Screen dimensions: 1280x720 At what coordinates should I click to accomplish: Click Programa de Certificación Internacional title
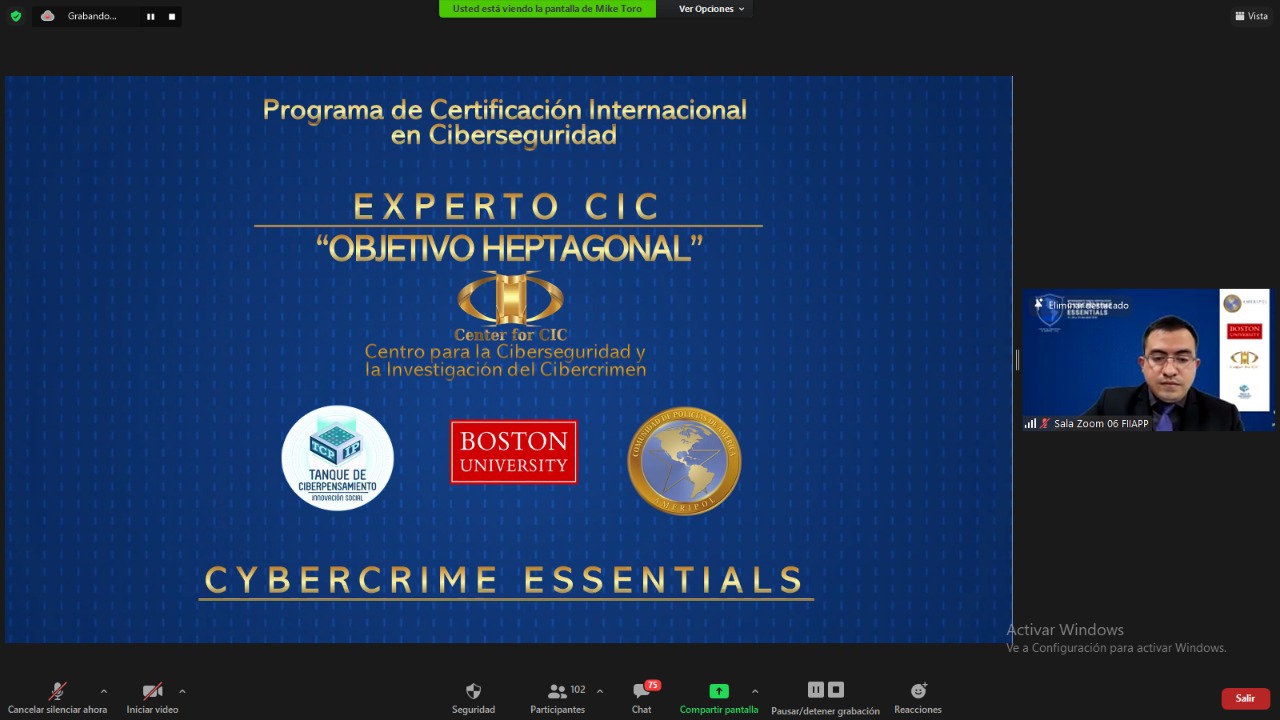click(x=505, y=122)
